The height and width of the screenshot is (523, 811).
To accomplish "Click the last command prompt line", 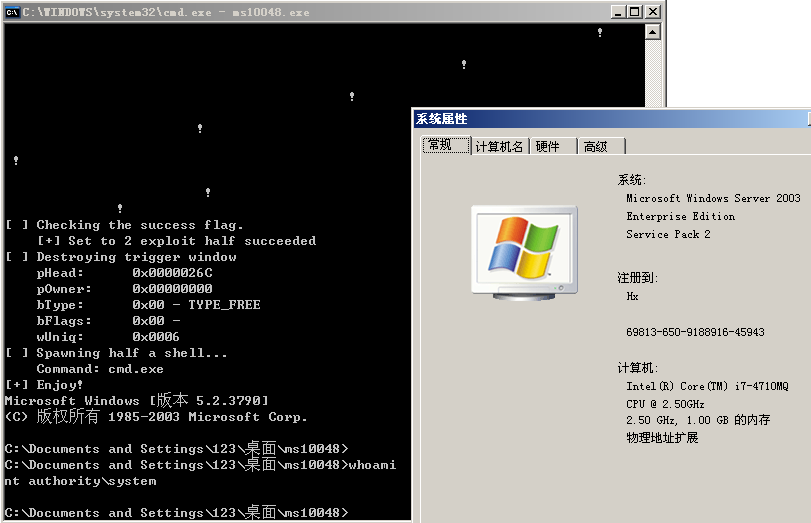I will pos(176,513).
